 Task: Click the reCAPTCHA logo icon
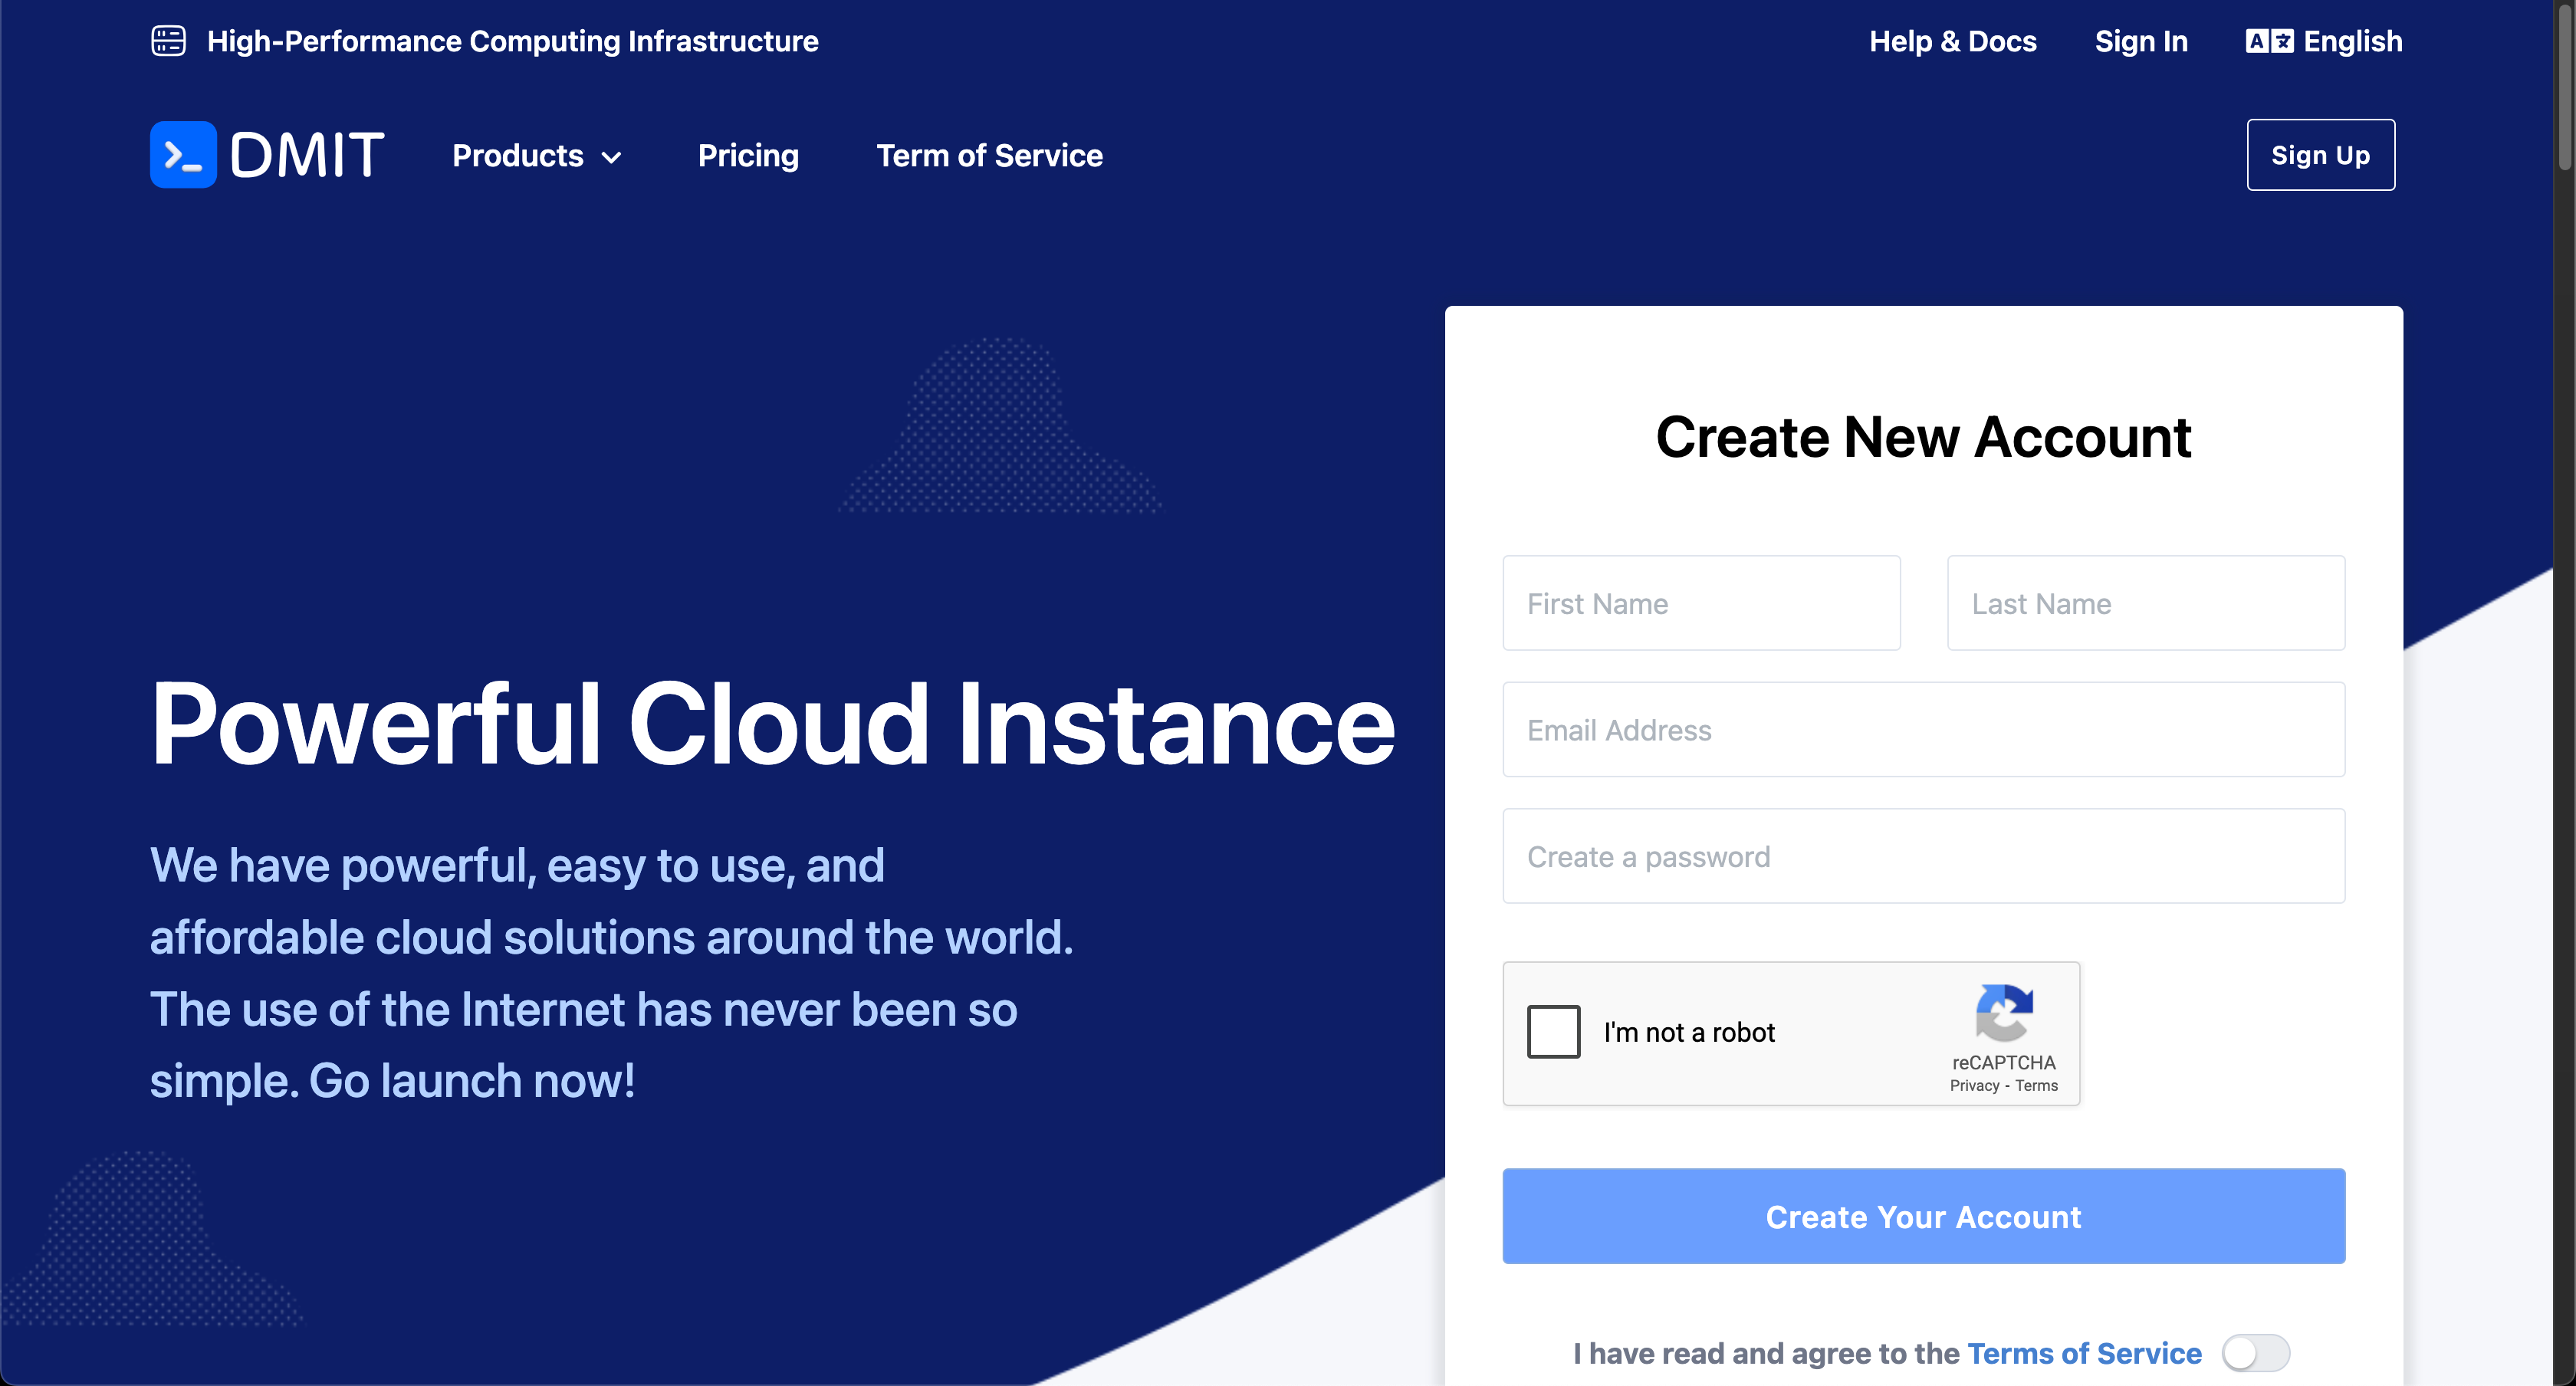coord(2003,1012)
